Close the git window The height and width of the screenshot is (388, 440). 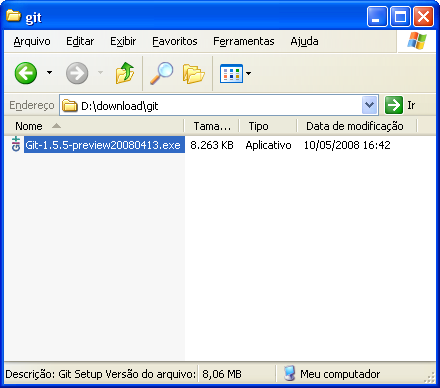coord(423,16)
